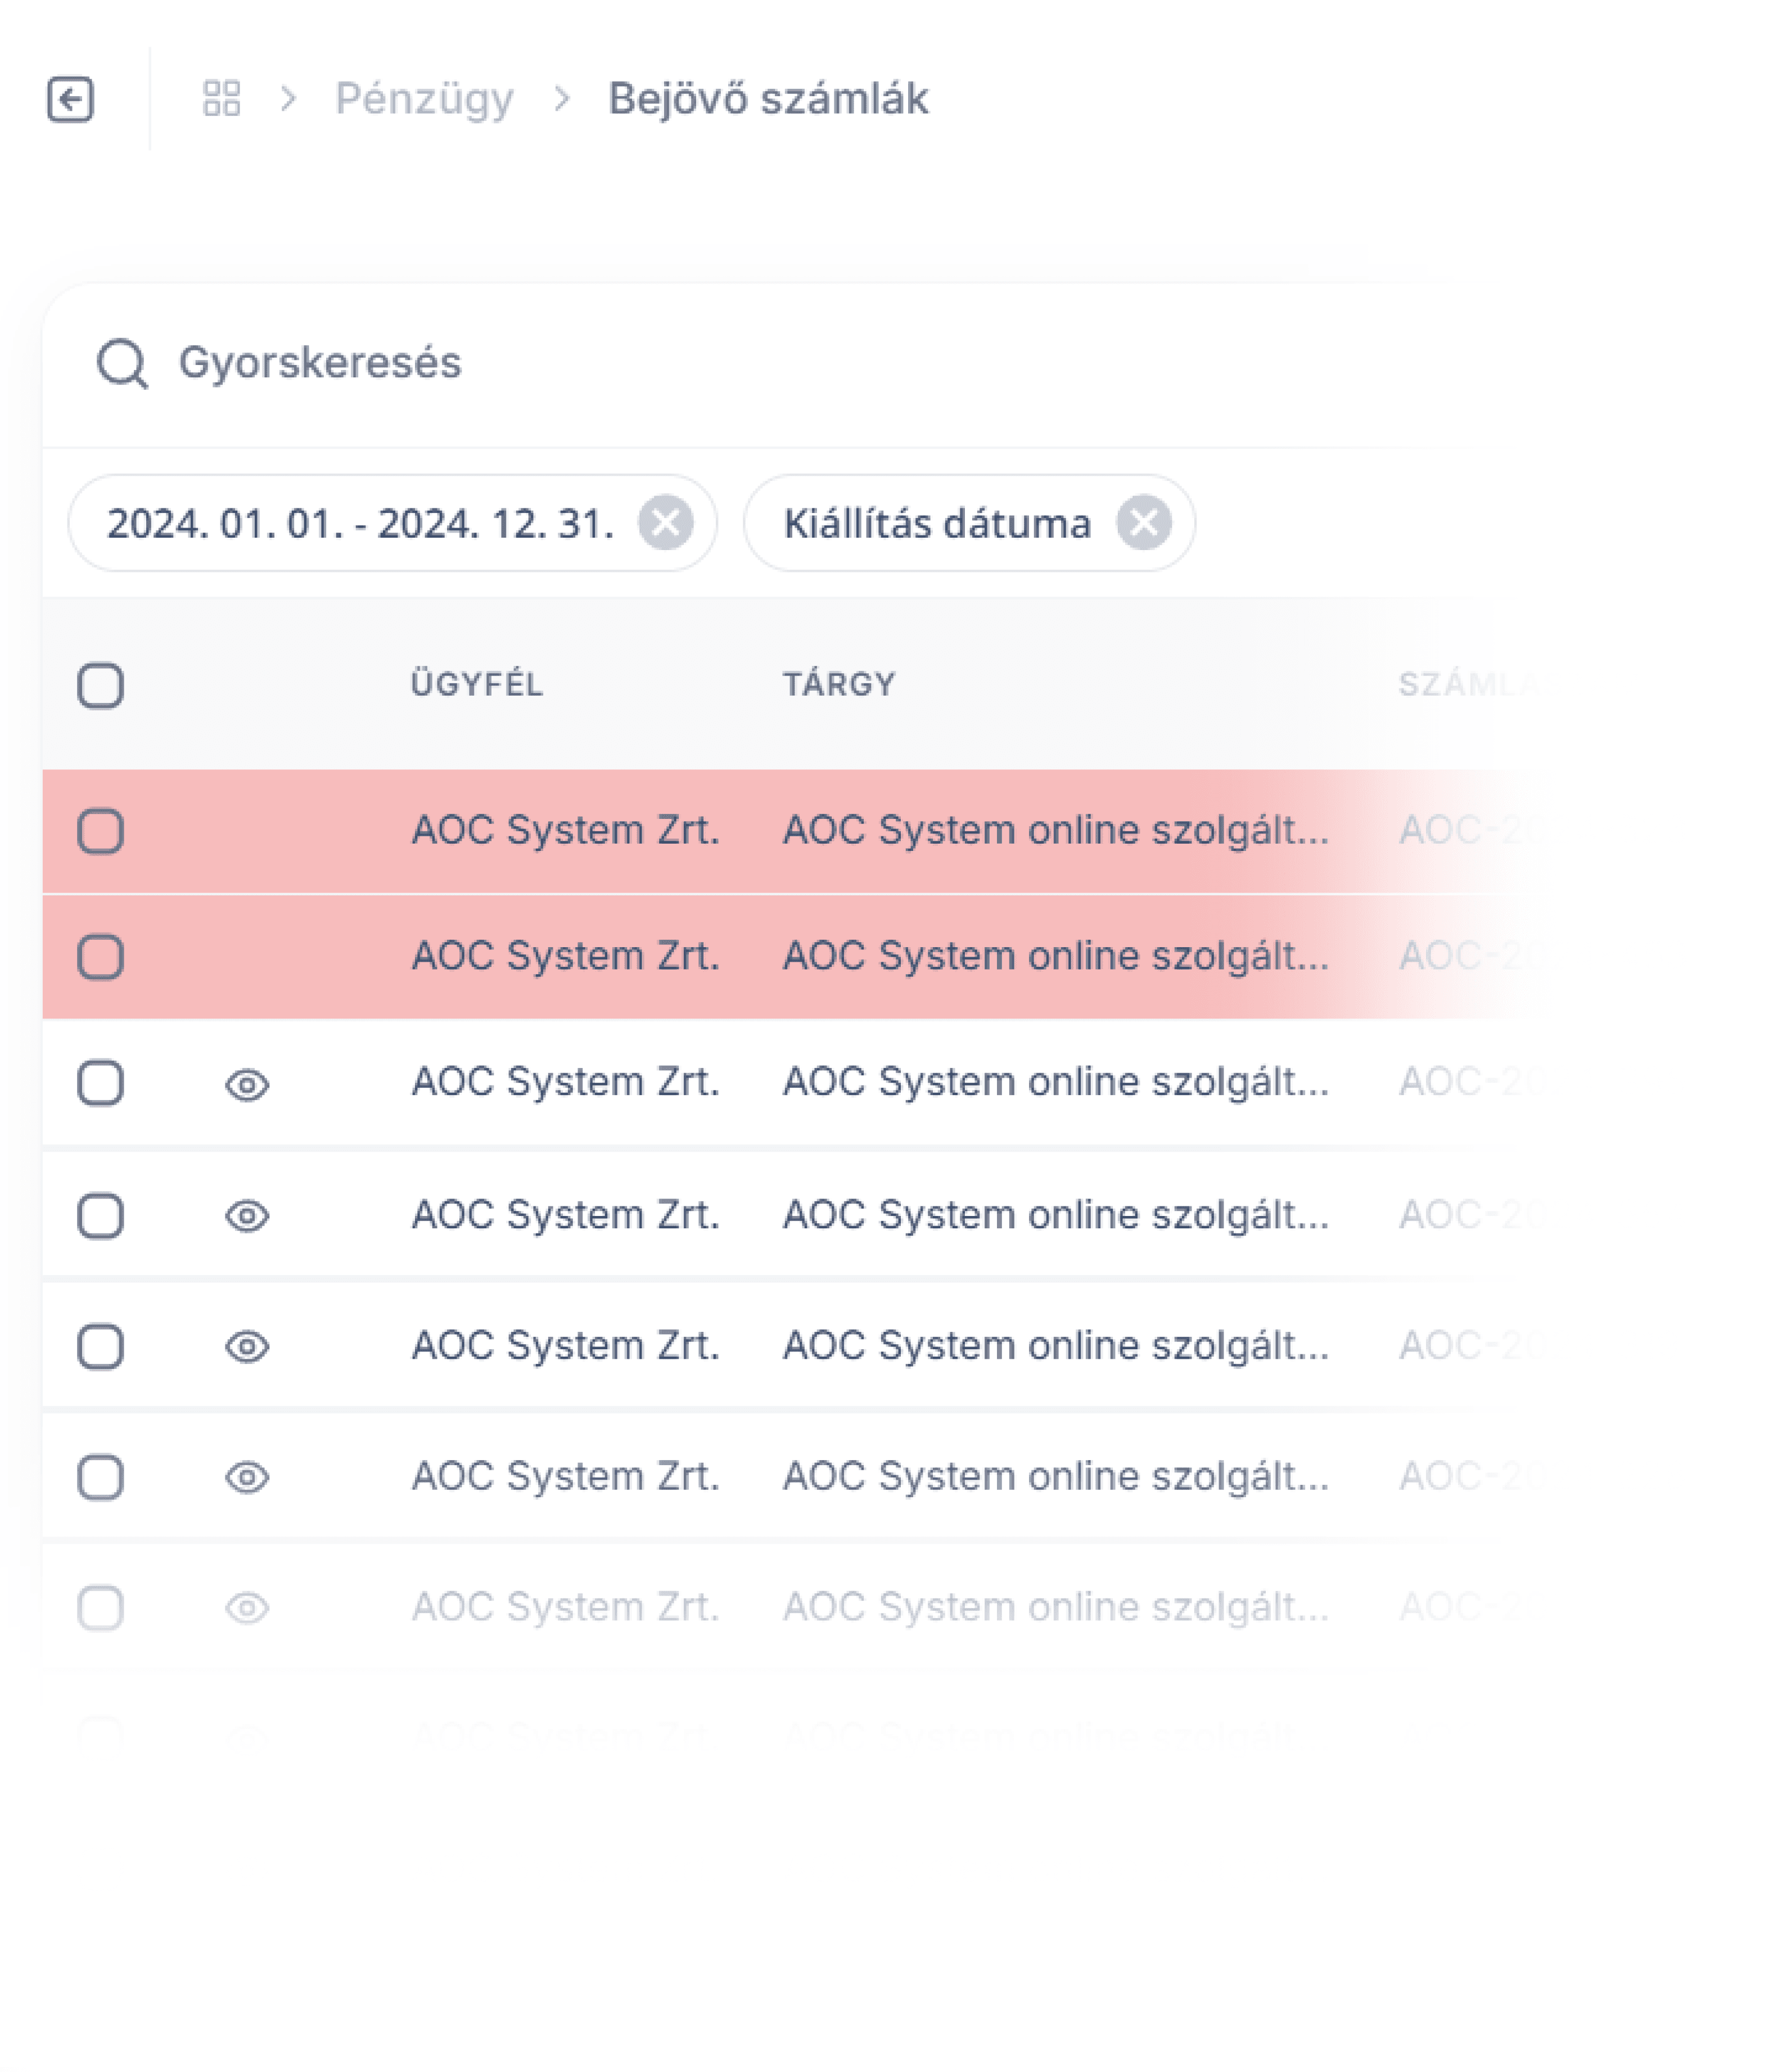Sort by ÜGYFÉL column header
1778x2072 pixels.
(476, 684)
